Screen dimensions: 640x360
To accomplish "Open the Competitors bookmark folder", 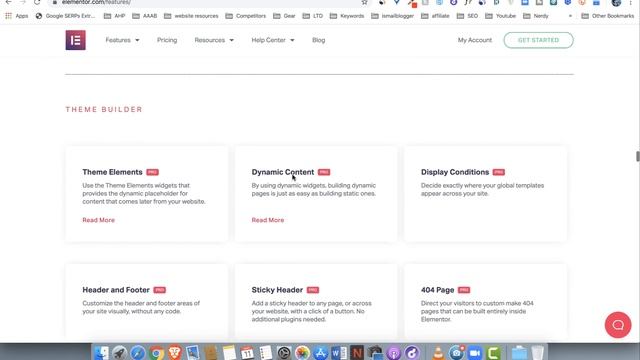I will [x=246, y=16].
